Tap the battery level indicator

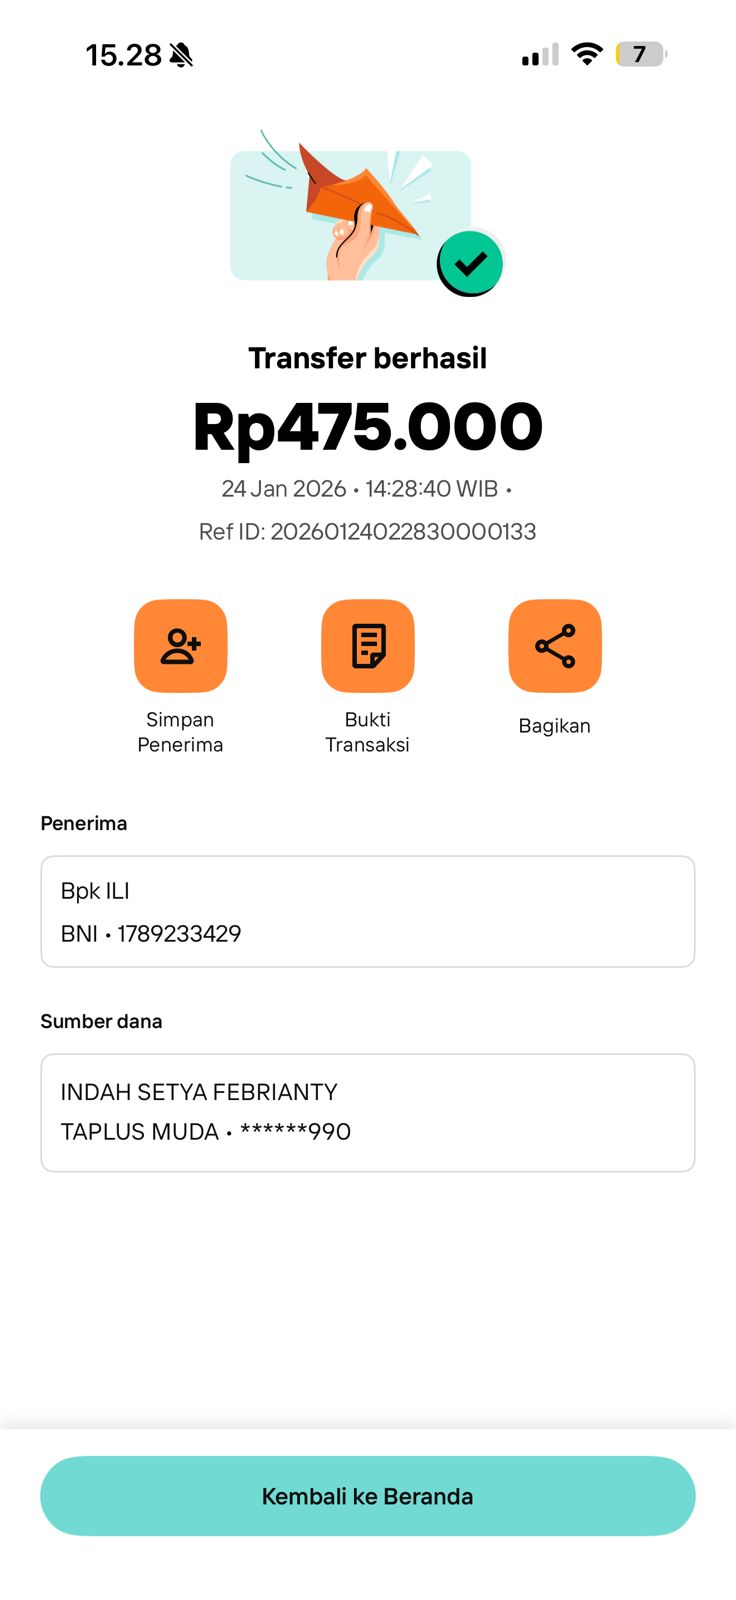(640, 54)
